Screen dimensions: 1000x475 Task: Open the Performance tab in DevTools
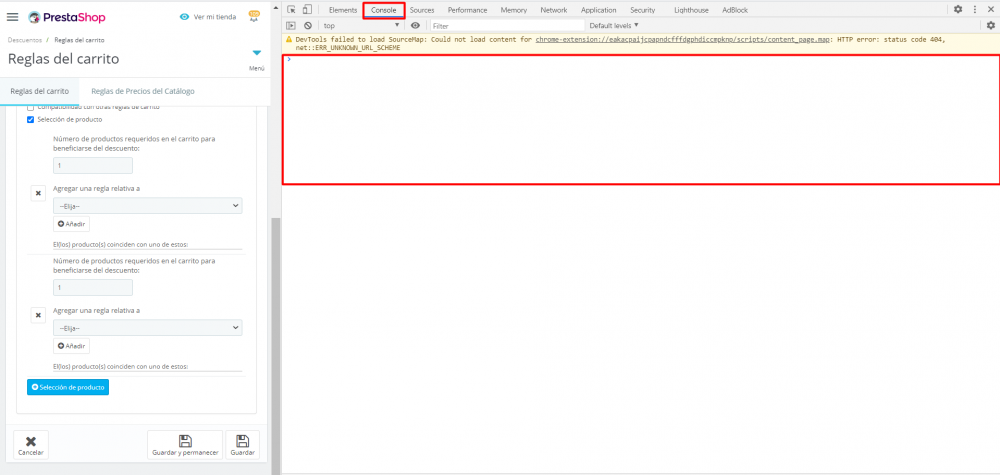467,10
